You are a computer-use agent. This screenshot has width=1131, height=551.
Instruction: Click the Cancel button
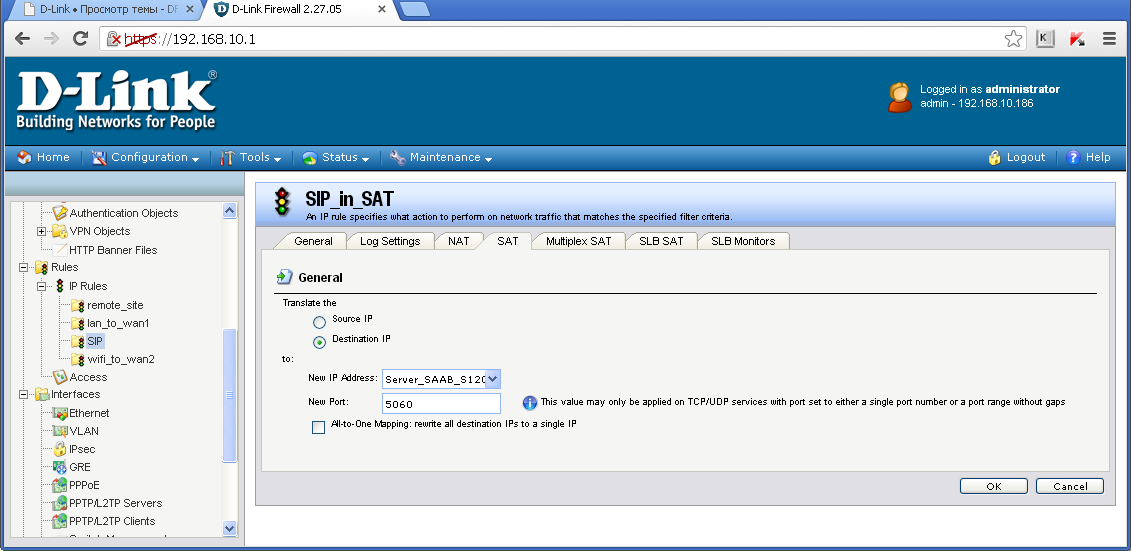point(1070,486)
